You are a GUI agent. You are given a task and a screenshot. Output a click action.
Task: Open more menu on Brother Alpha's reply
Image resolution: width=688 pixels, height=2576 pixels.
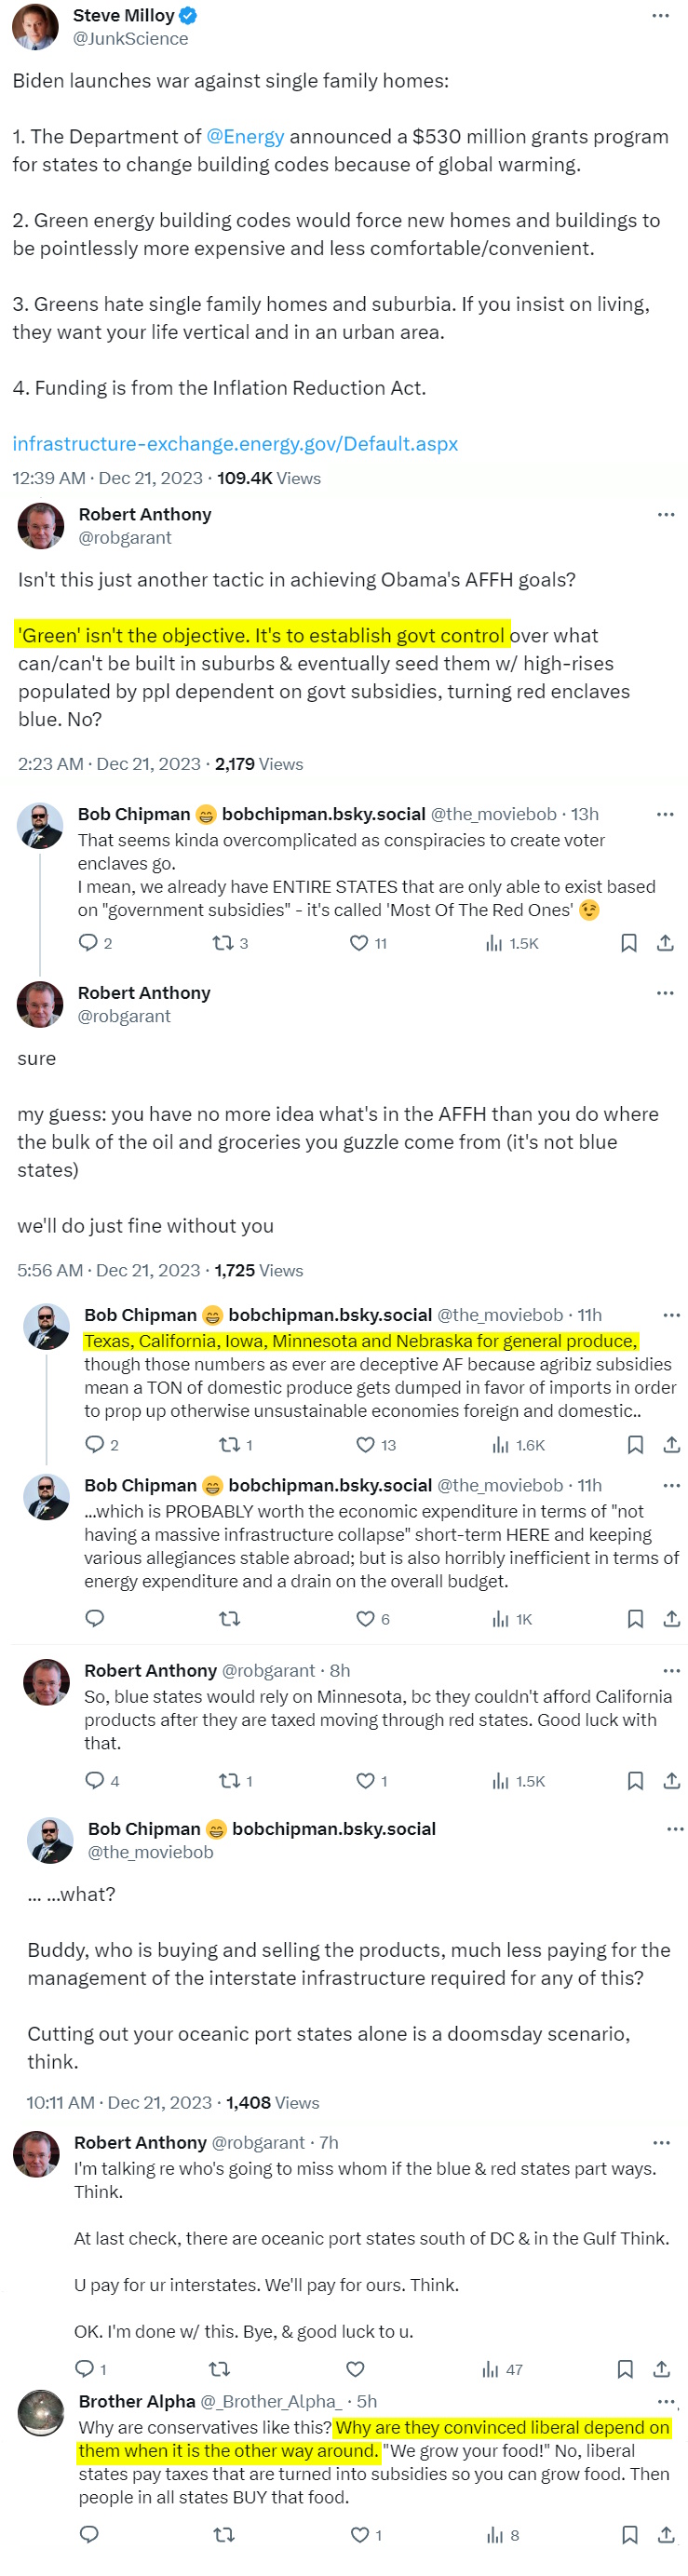coord(666,2400)
